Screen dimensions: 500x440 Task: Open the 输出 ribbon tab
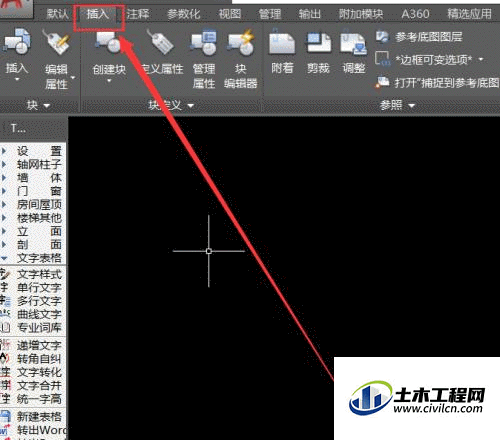309,14
